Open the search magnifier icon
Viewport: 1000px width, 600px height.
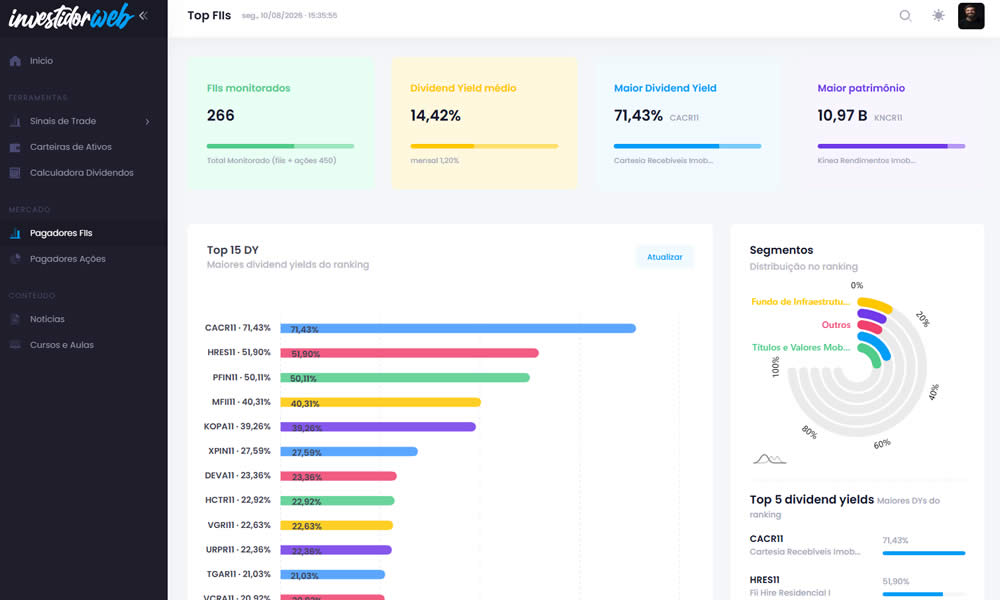905,15
